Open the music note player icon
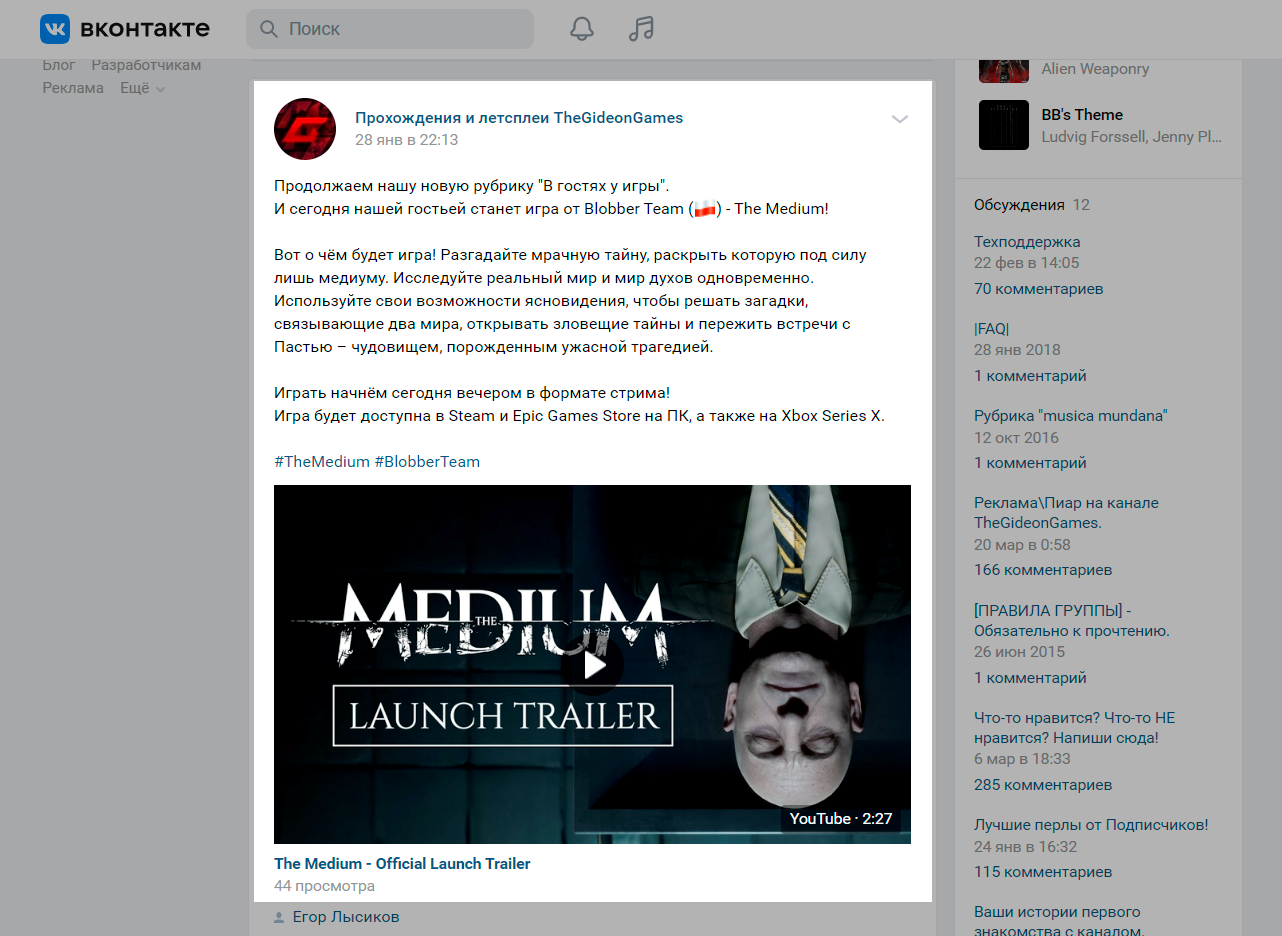 pos(641,29)
